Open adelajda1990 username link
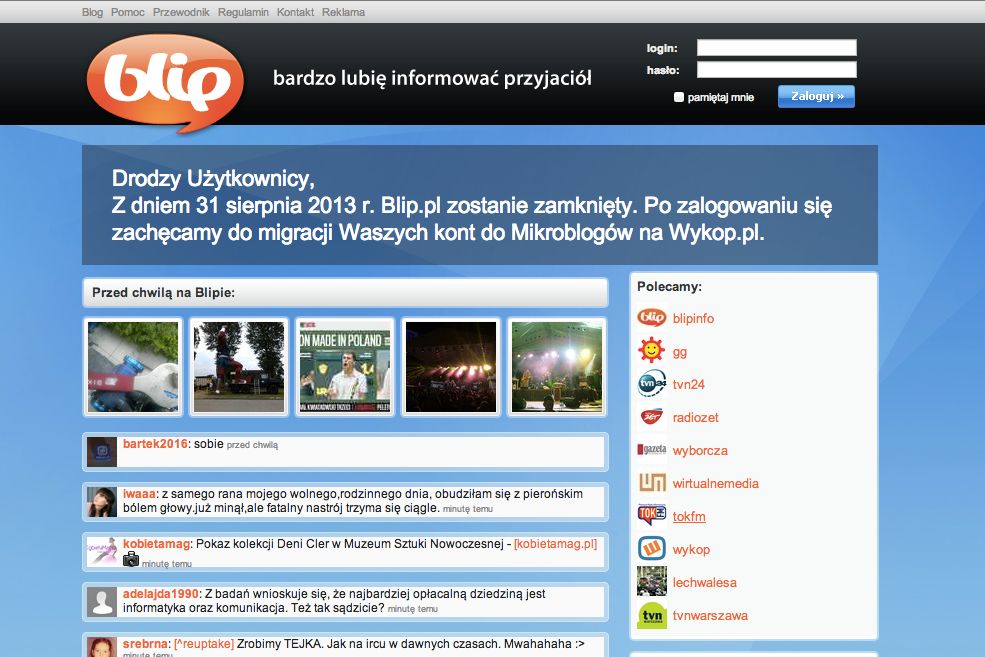The width and height of the screenshot is (985, 657). click(x=161, y=594)
